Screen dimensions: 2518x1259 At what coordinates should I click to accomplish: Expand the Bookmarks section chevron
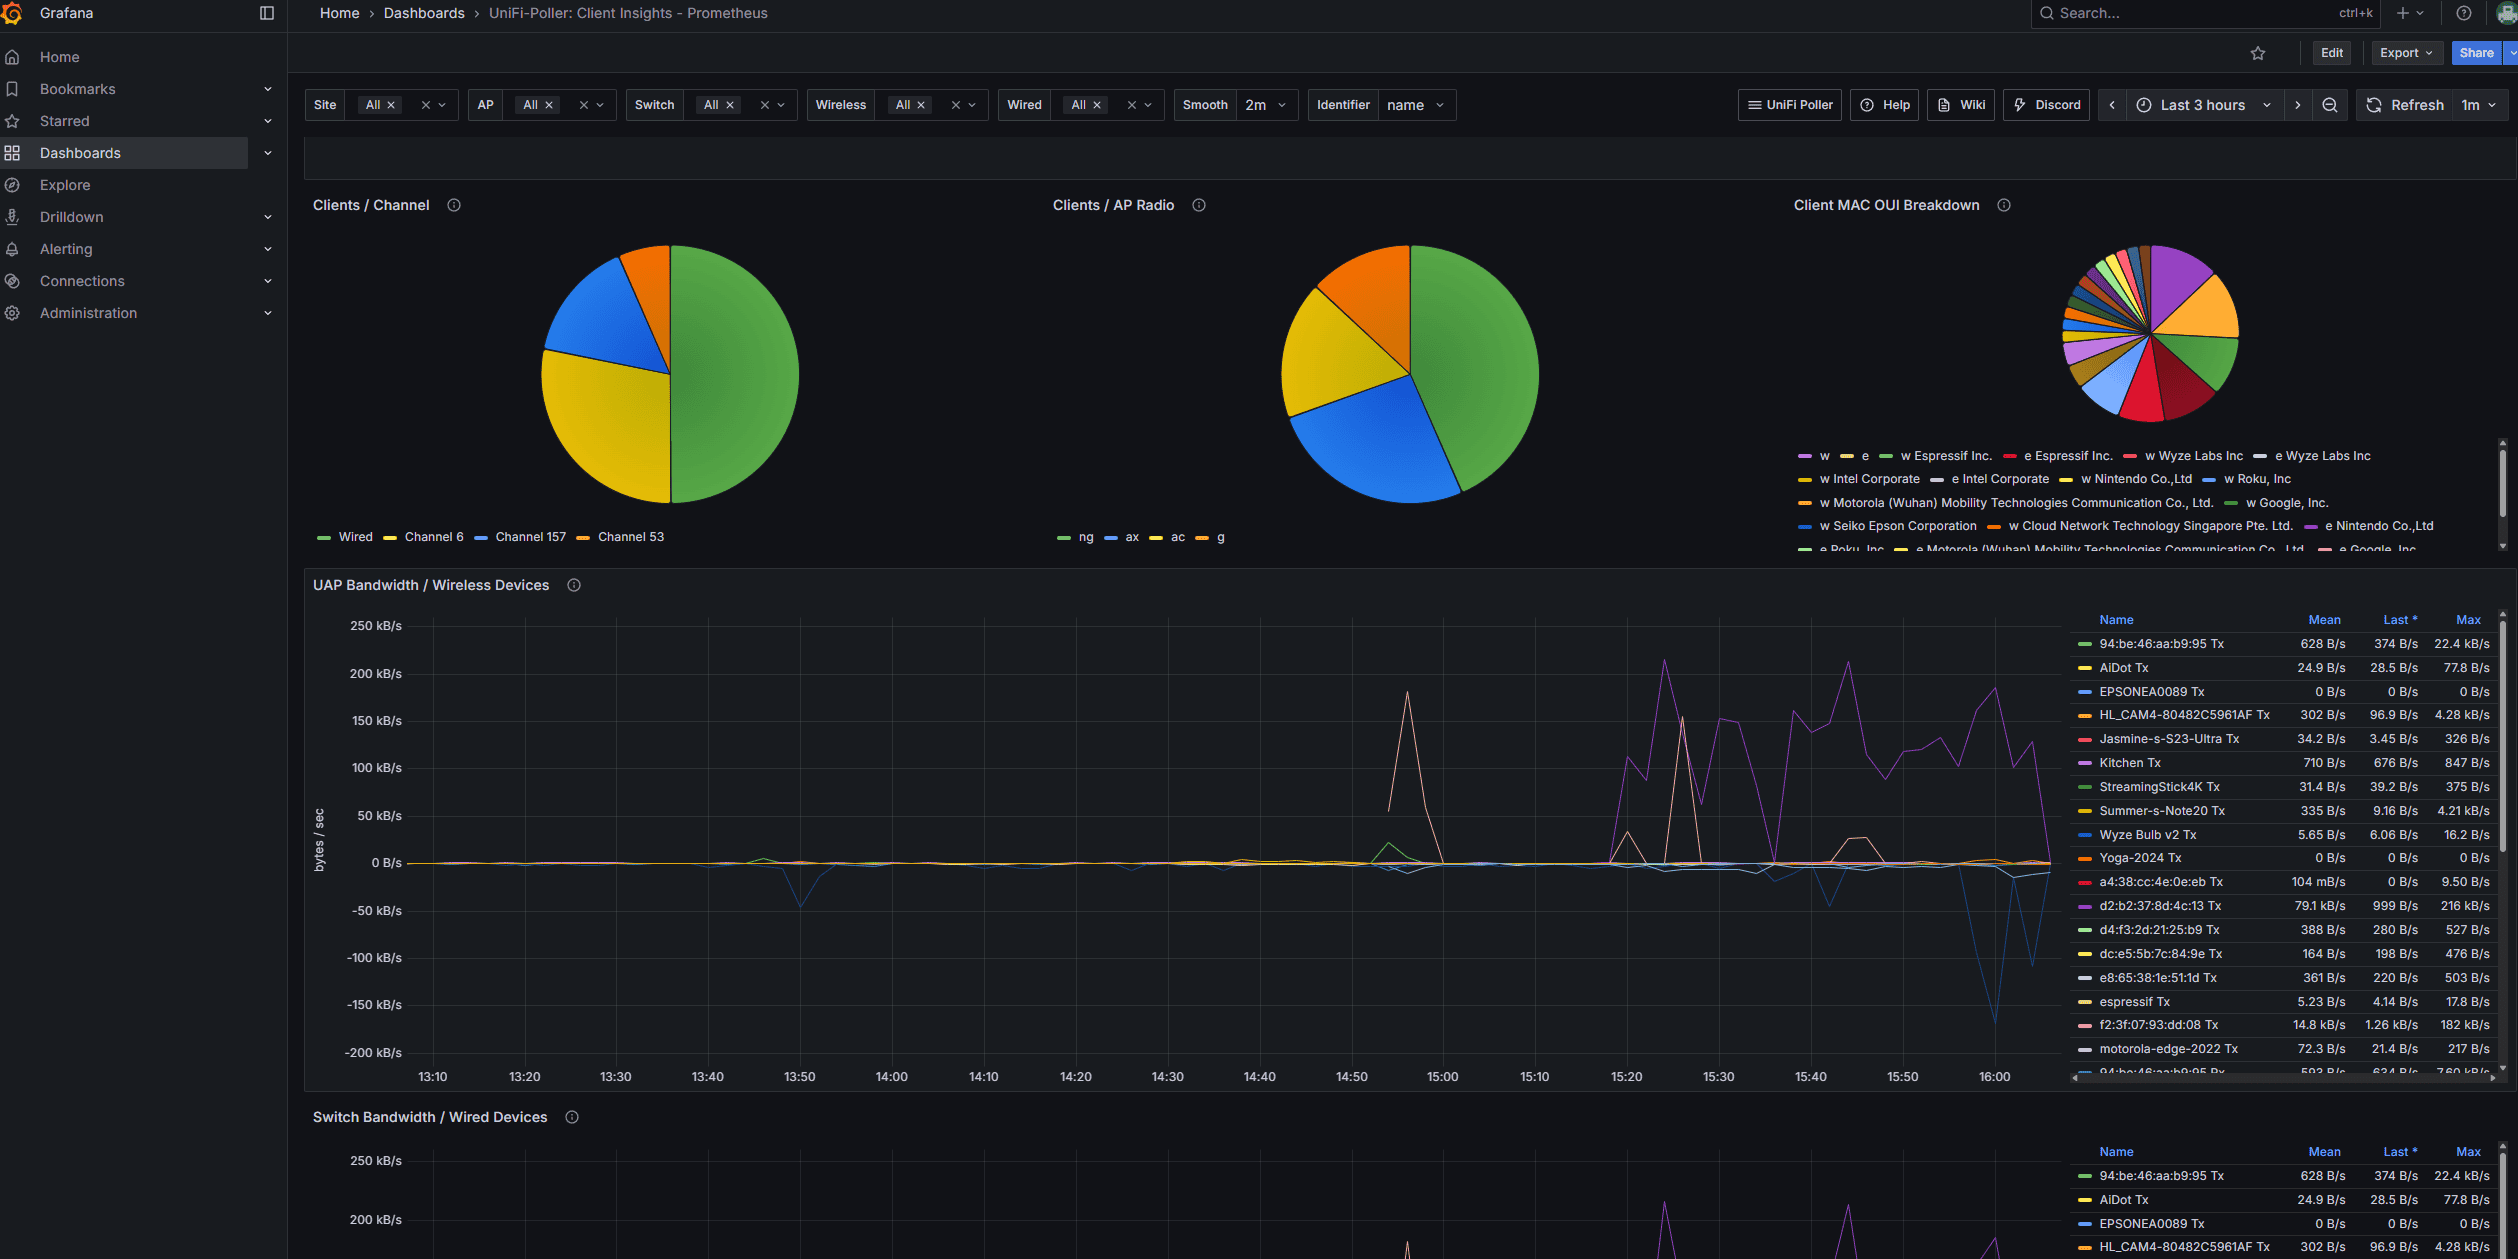click(x=268, y=89)
